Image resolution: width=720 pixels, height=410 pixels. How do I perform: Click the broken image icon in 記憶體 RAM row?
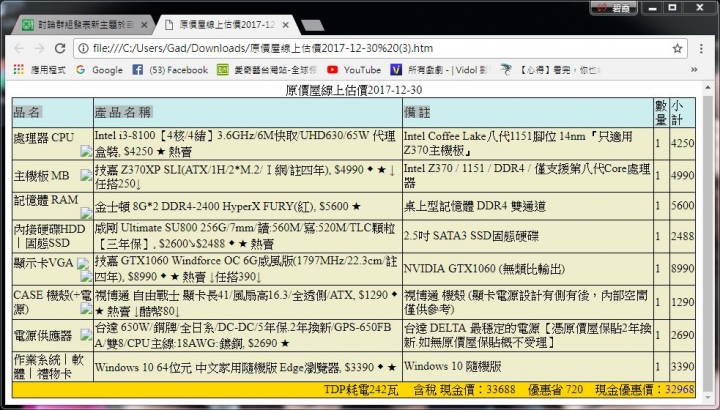86,213
